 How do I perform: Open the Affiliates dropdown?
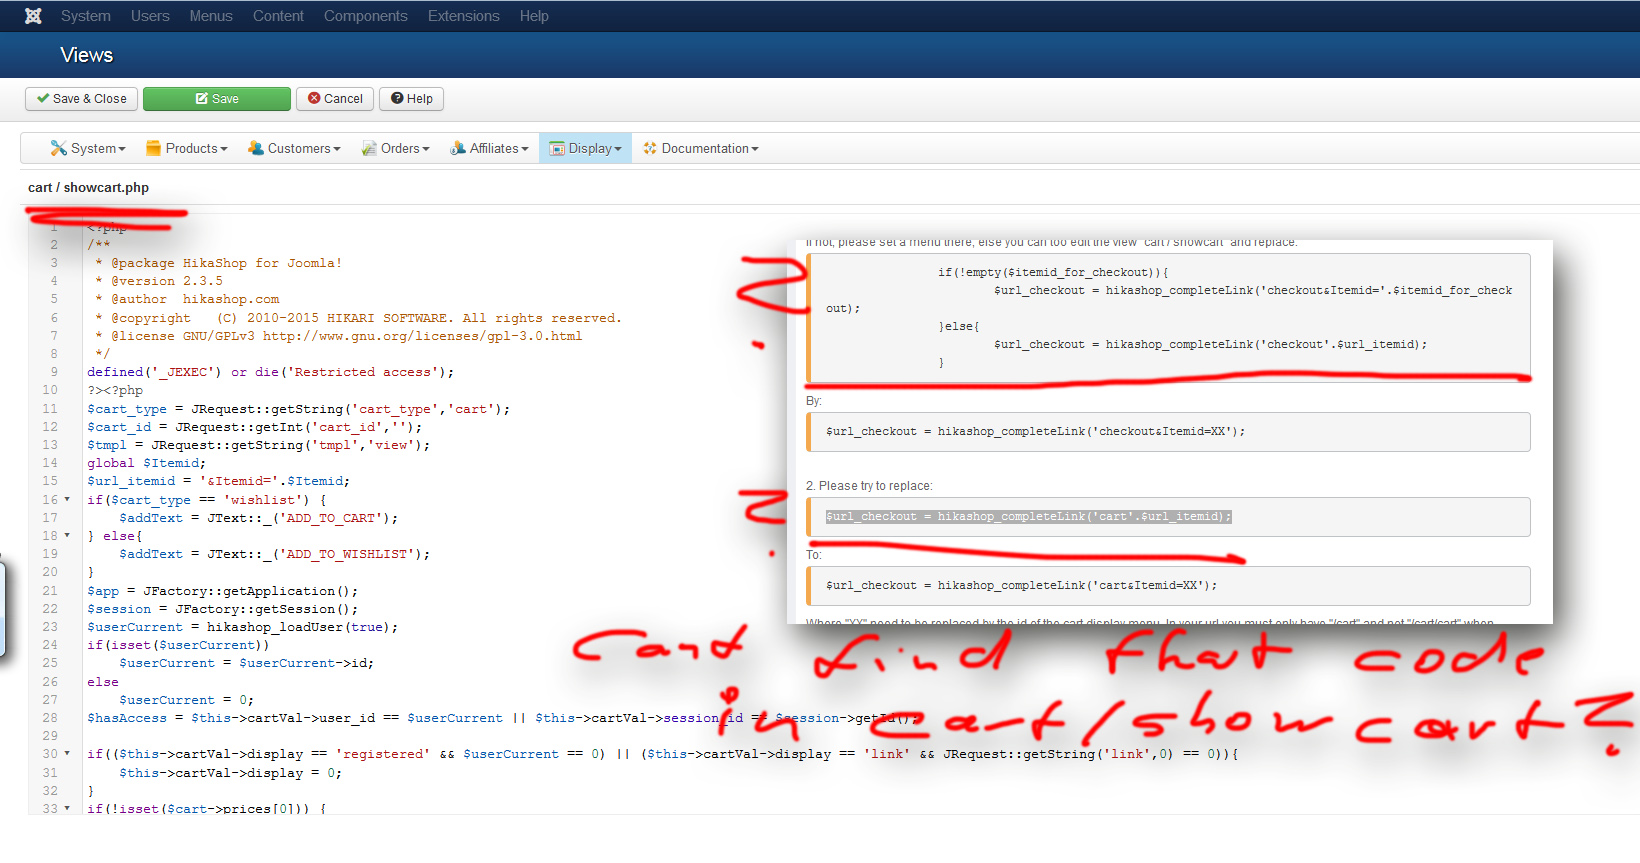click(489, 148)
